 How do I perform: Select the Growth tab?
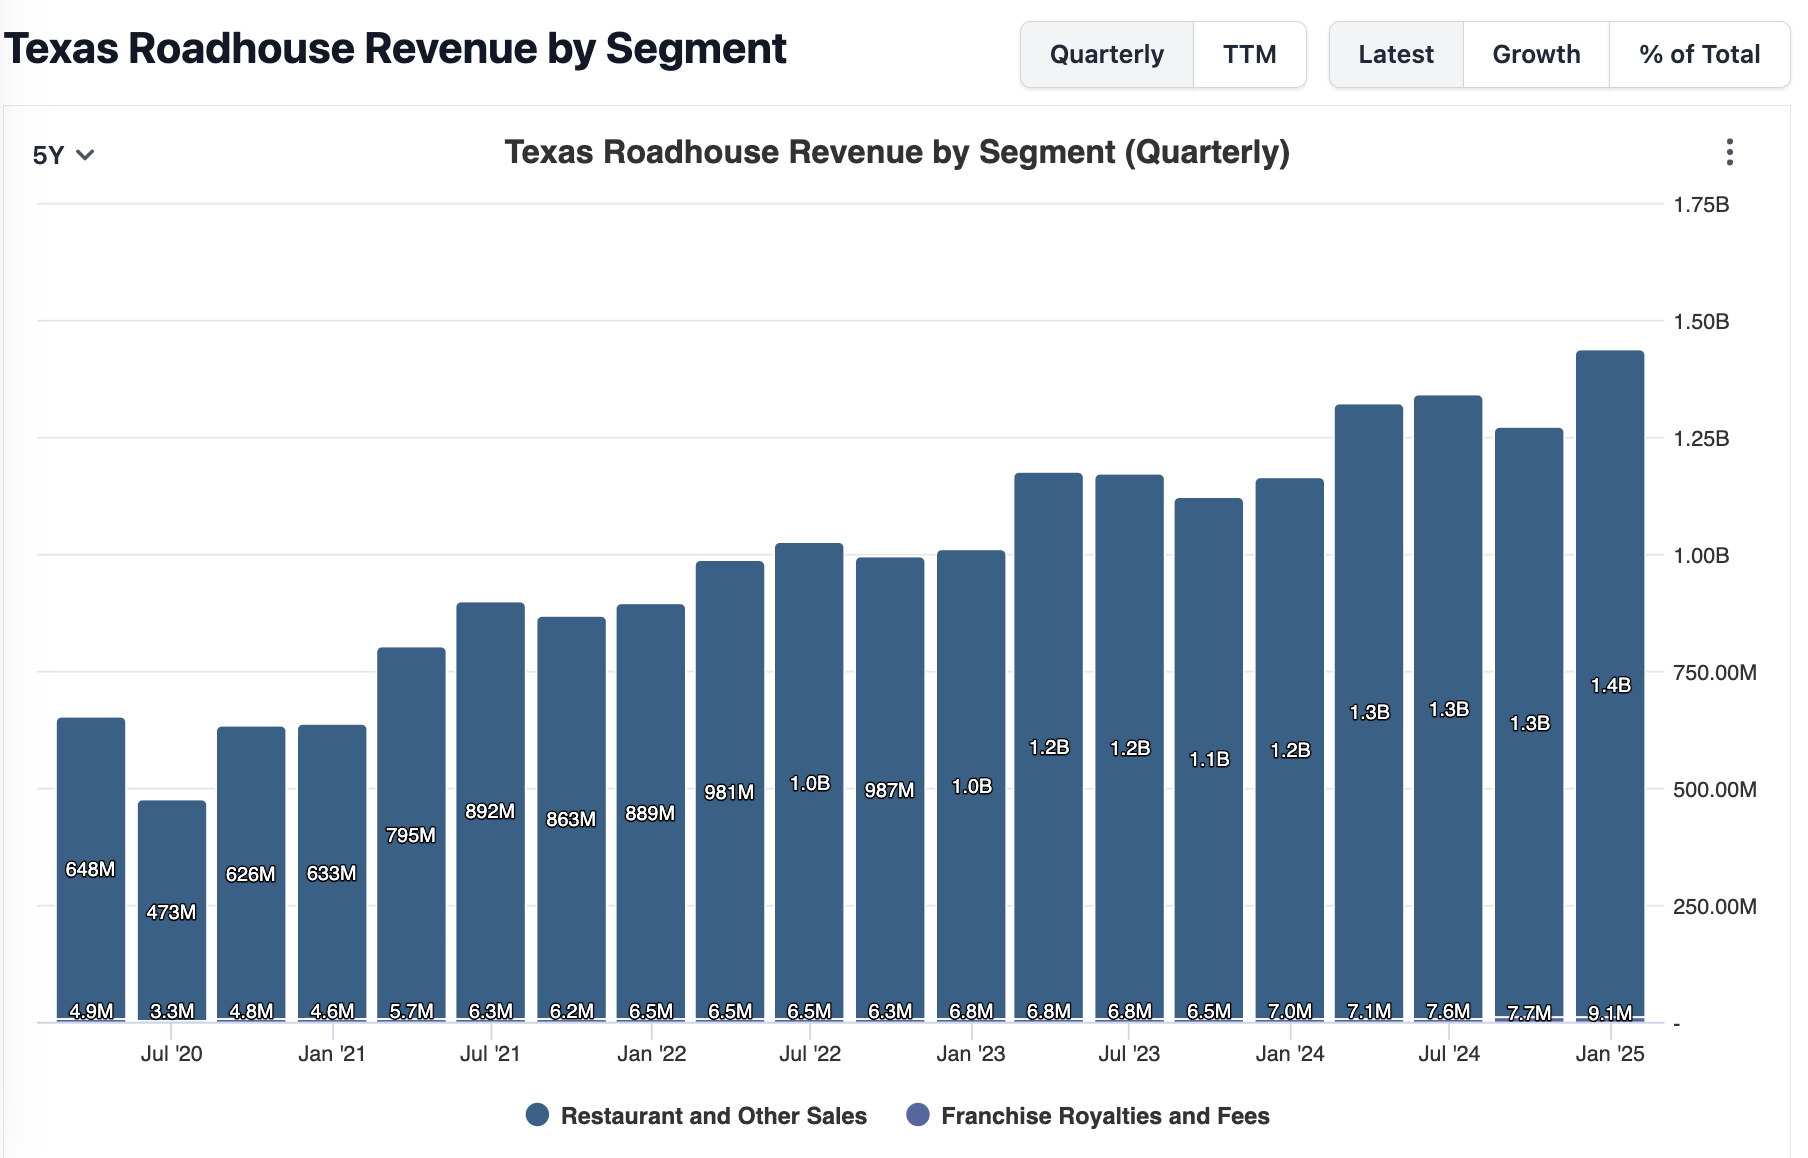(1536, 54)
